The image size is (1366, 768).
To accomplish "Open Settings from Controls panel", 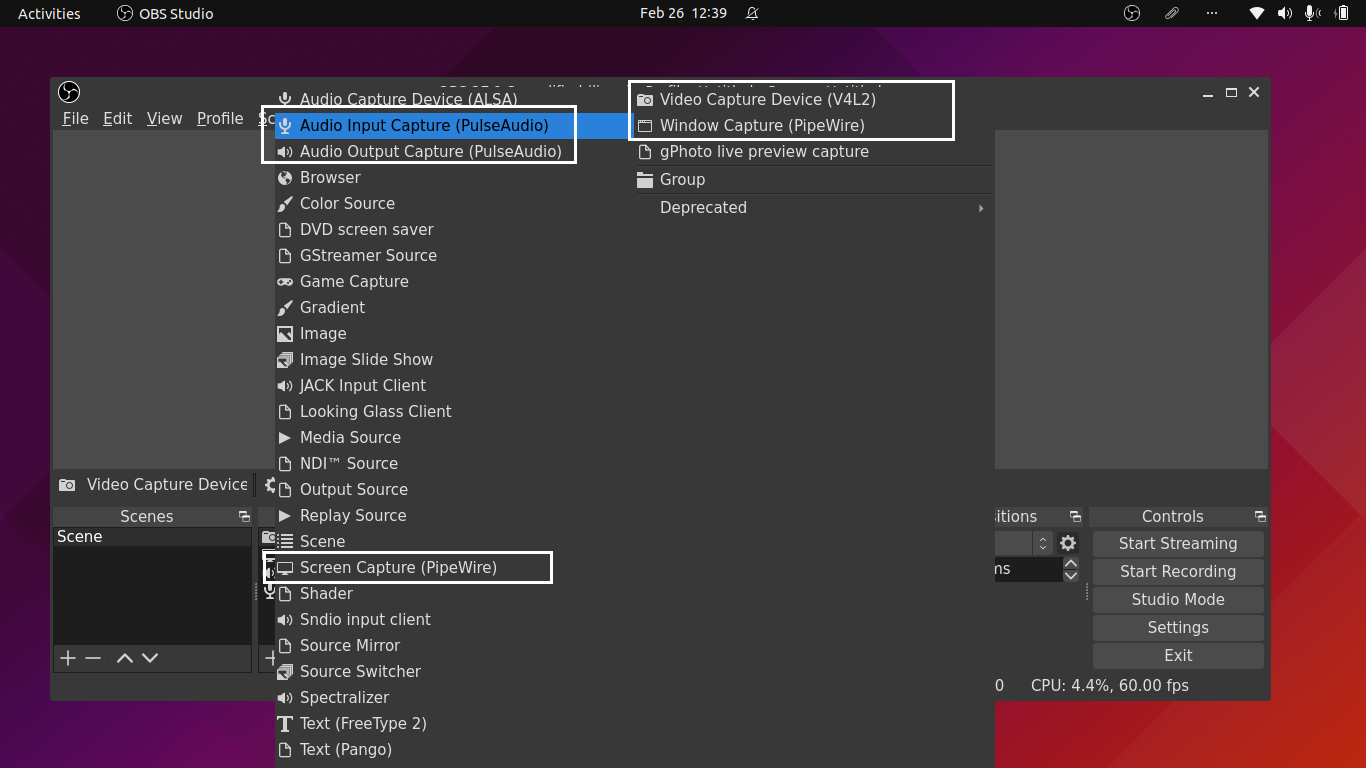I will coord(1178,628).
